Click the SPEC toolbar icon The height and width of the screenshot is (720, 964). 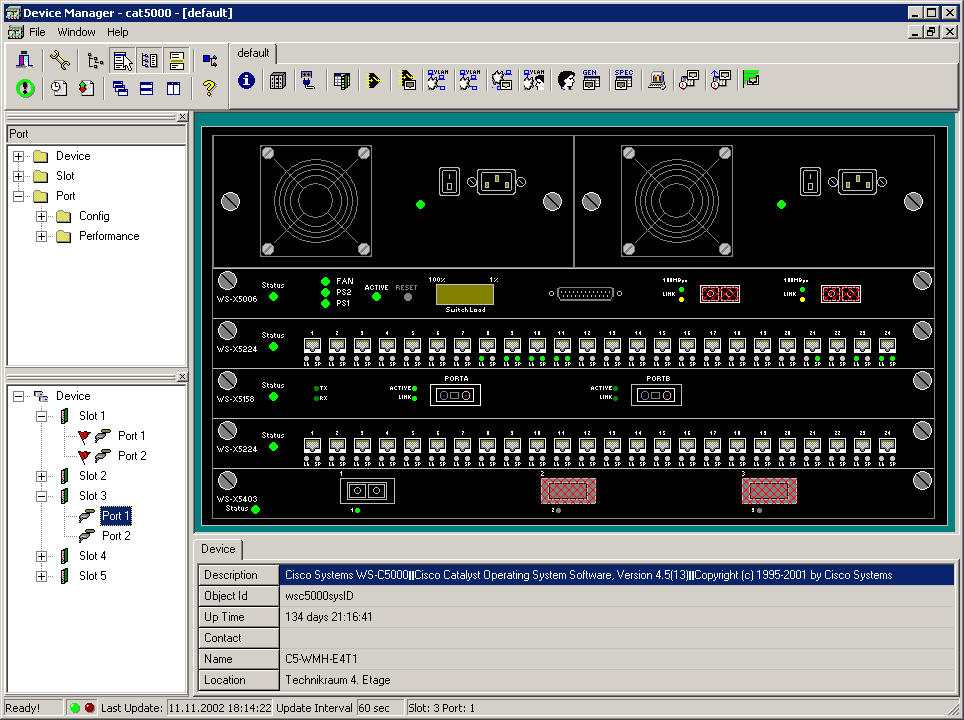(623, 81)
